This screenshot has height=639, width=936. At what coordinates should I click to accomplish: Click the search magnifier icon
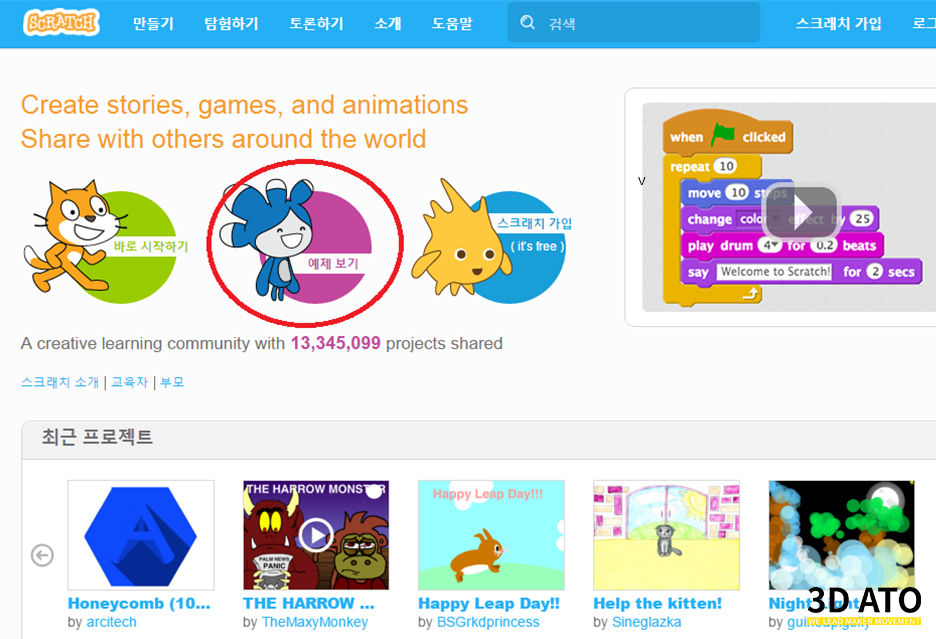click(x=527, y=23)
